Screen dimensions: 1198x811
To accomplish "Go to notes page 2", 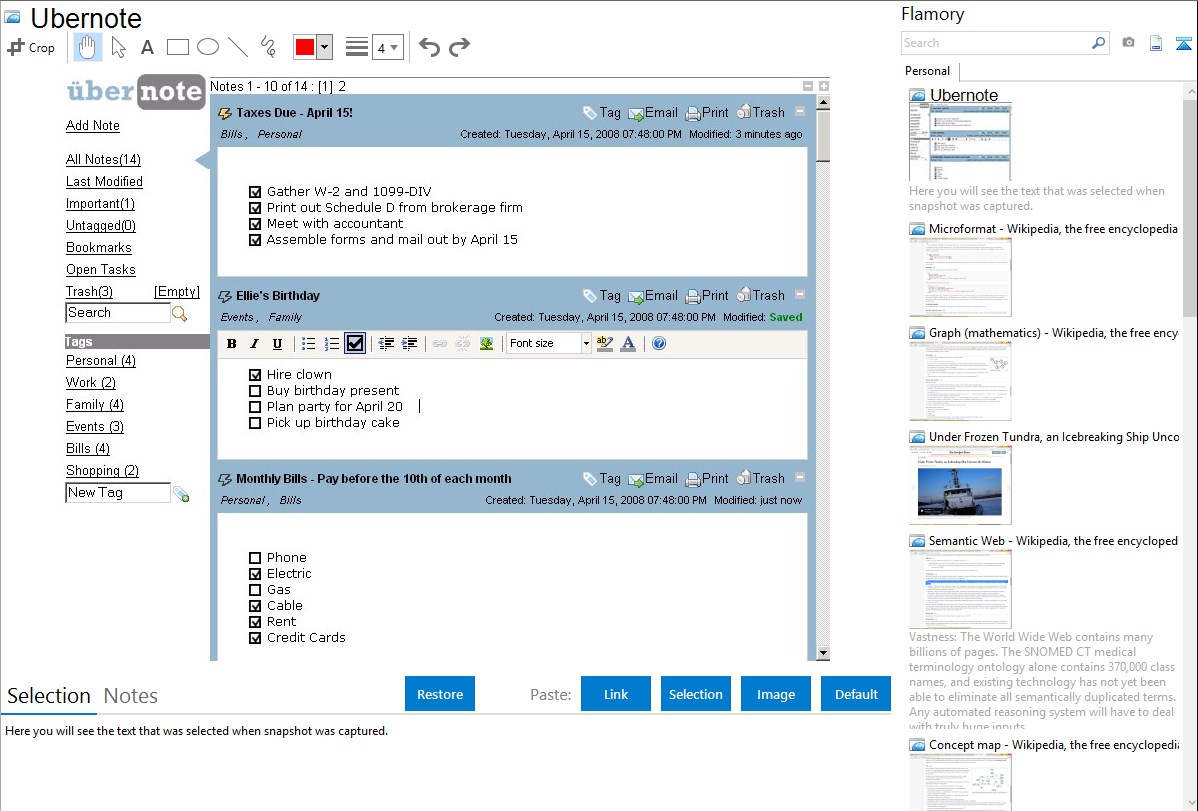I will point(342,86).
